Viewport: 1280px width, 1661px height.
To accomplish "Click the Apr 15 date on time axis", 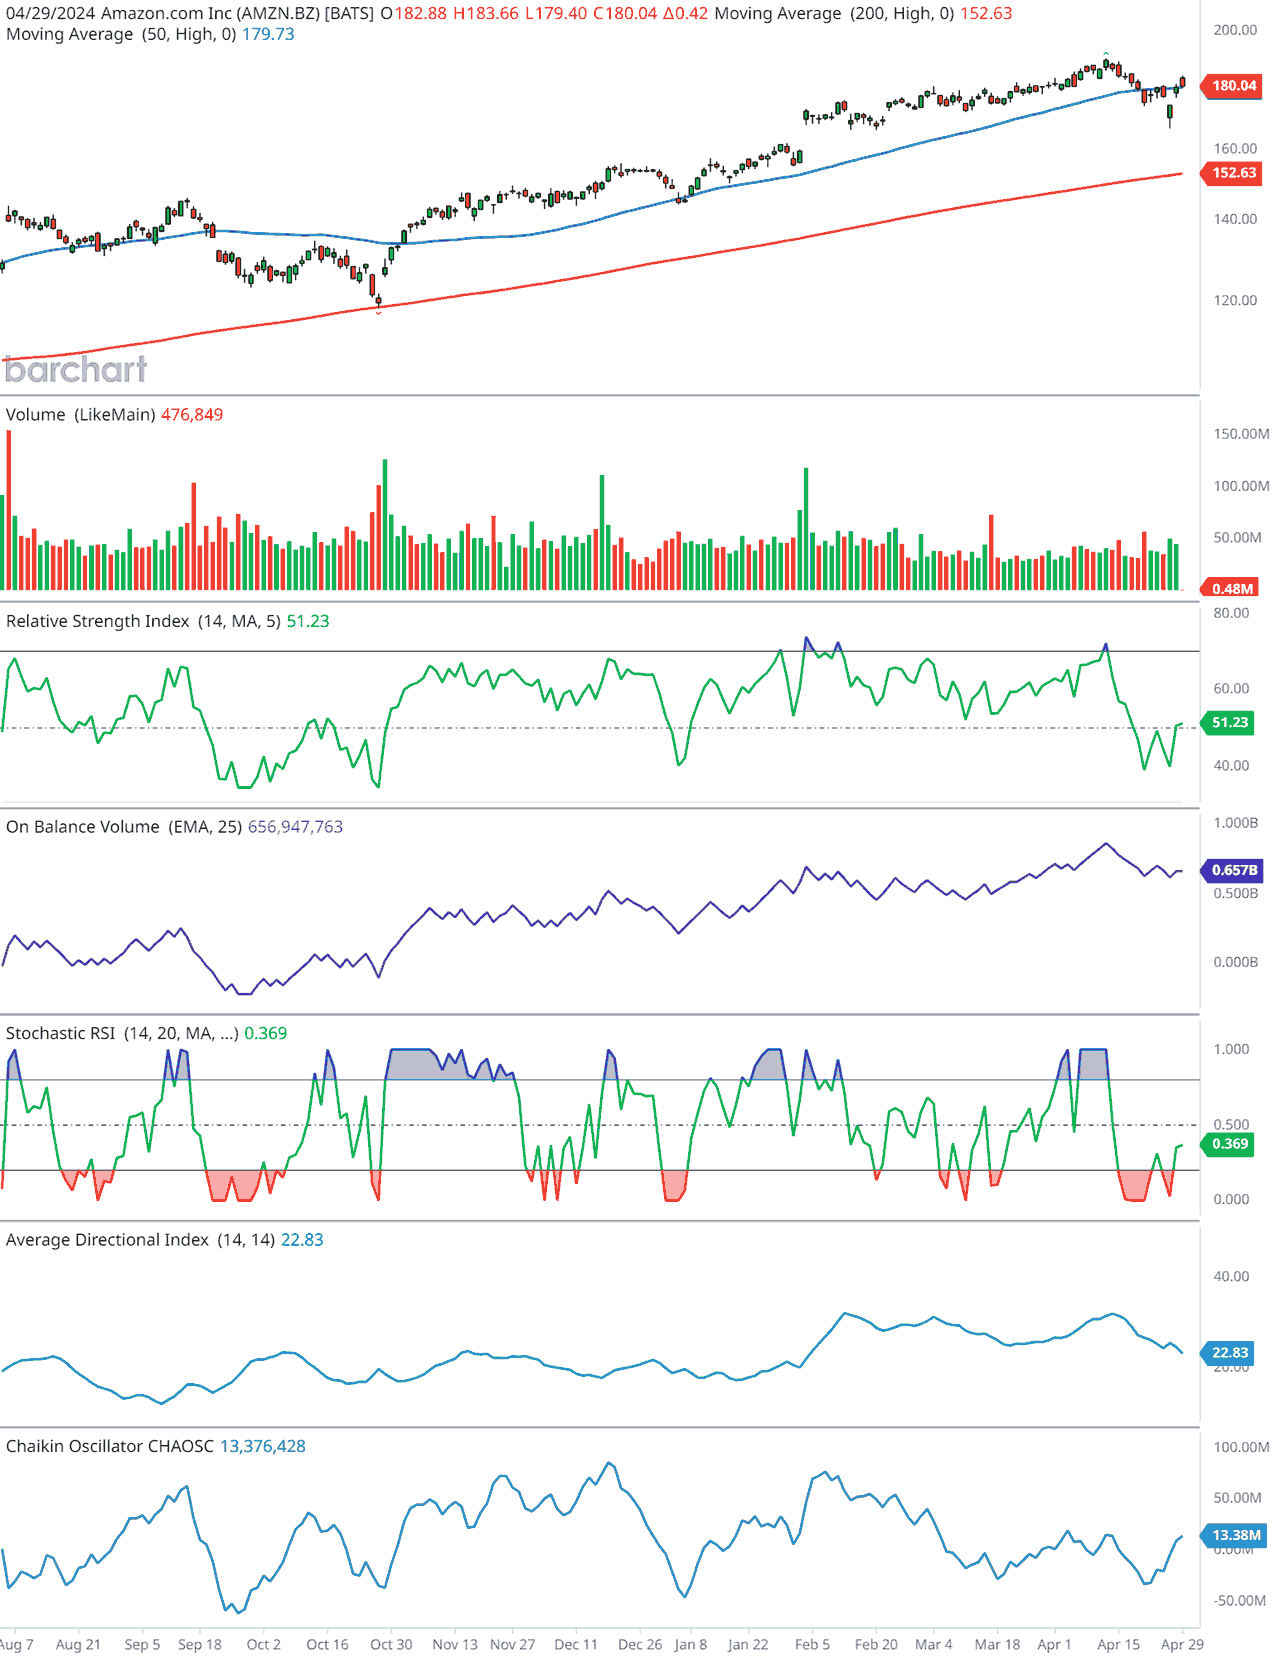I will [1118, 1644].
